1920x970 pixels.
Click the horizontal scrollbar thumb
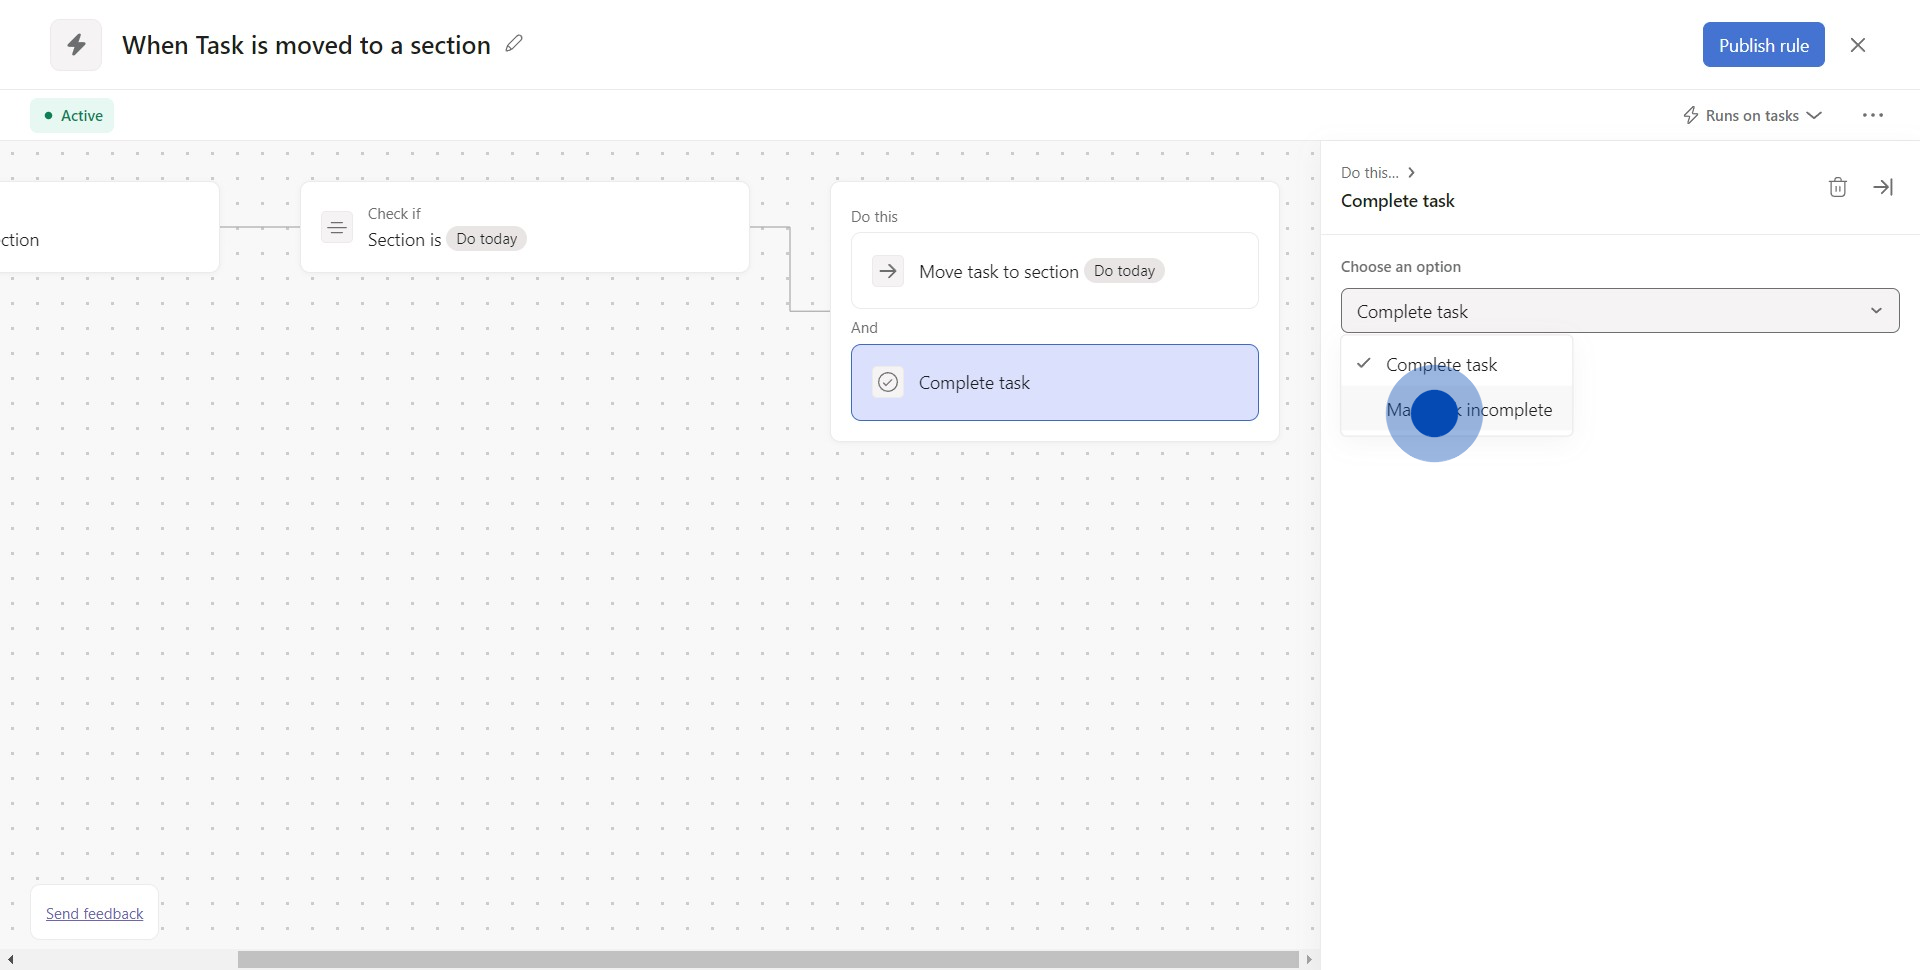[767, 960]
